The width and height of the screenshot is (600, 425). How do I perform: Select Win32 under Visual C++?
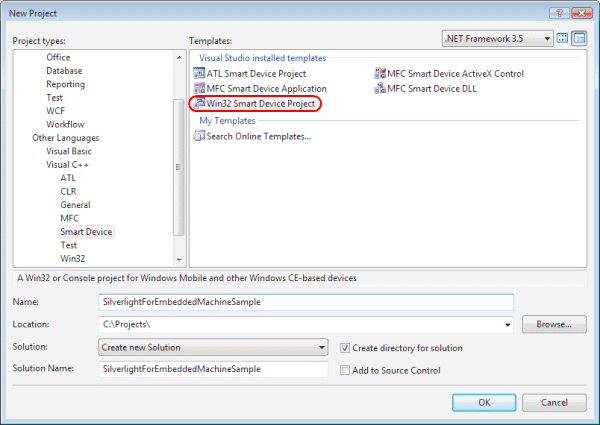[x=72, y=259]
